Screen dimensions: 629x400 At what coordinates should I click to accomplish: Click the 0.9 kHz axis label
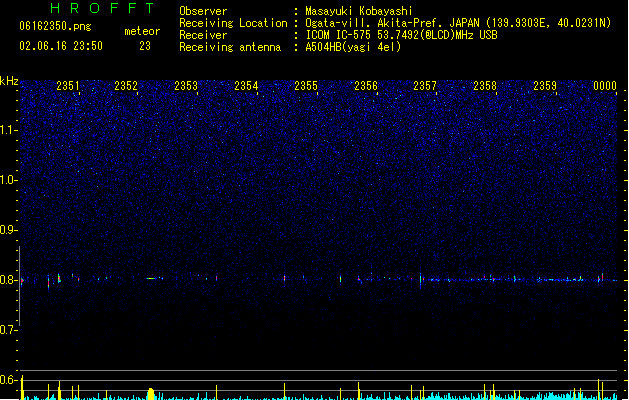8,230
